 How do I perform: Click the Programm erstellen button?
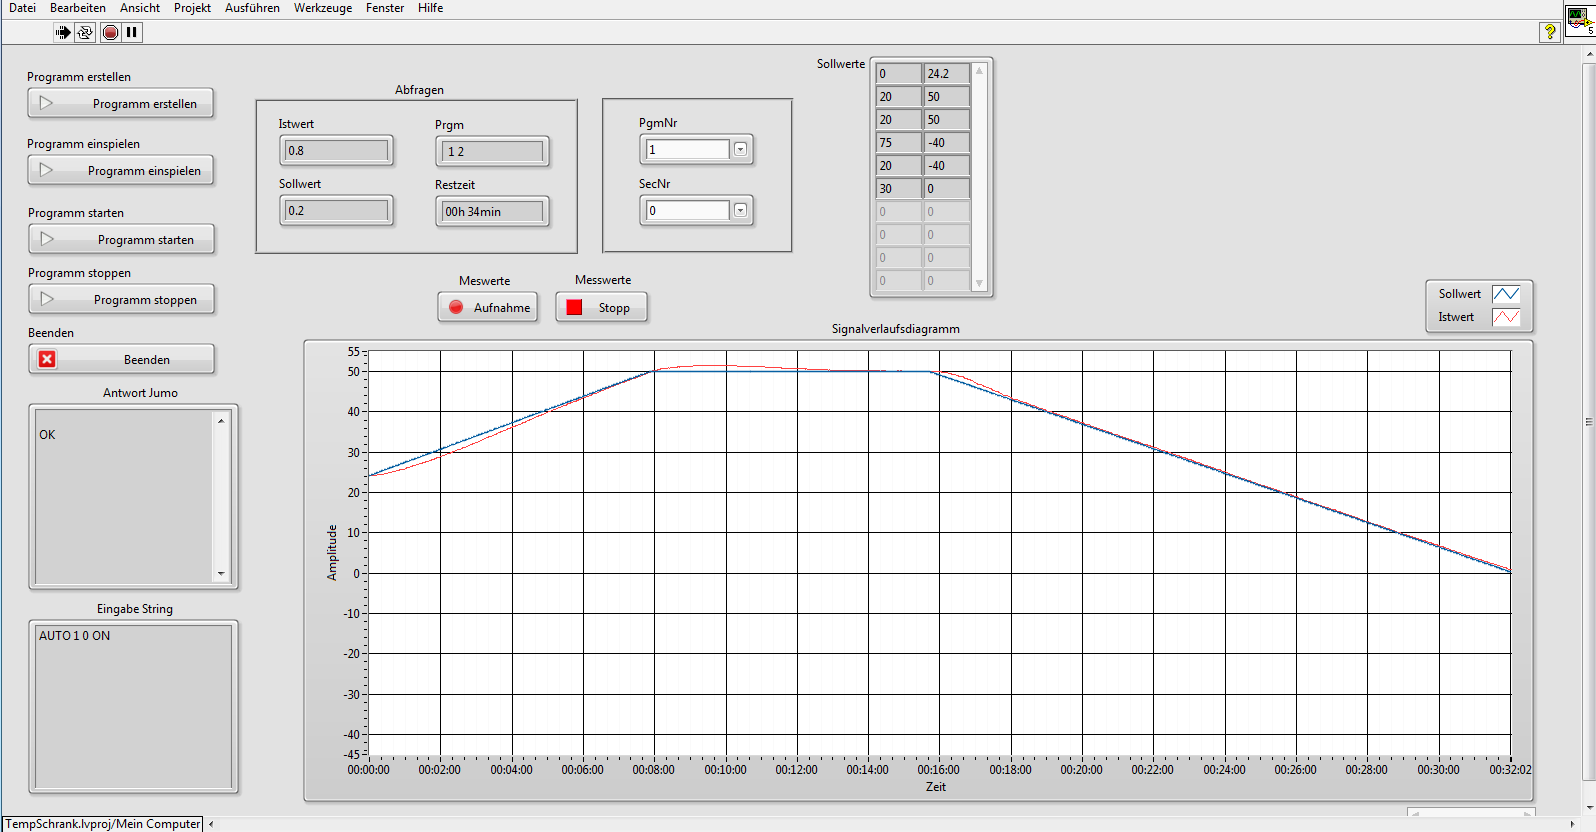click(x=121, y=103)
